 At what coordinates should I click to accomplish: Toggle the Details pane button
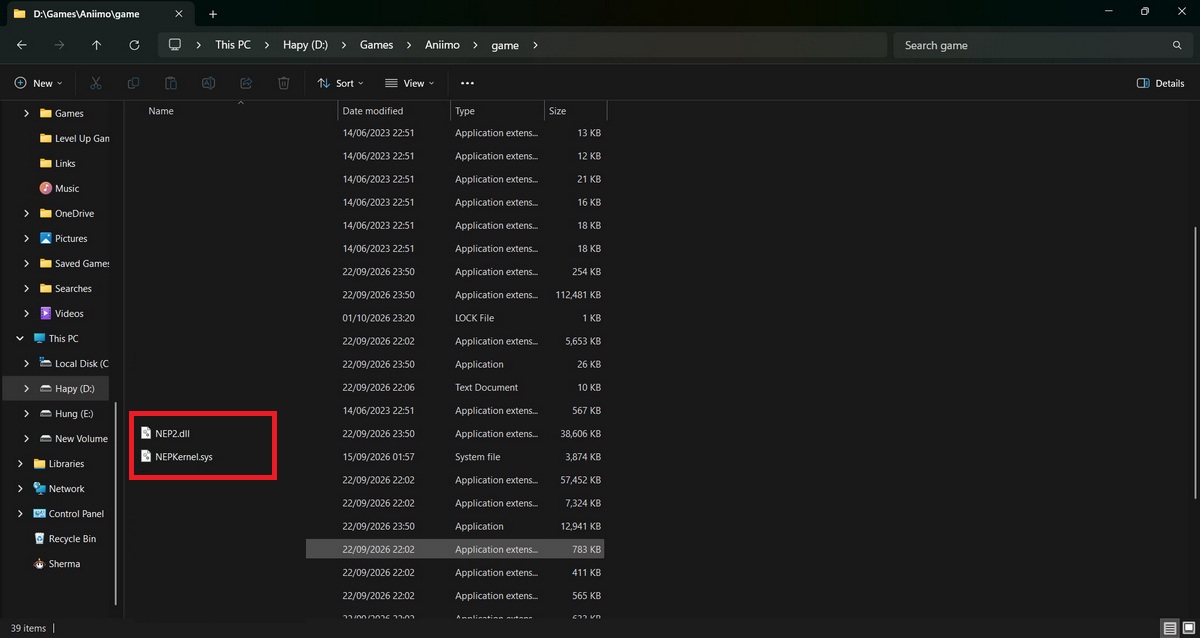(1161, 83)
